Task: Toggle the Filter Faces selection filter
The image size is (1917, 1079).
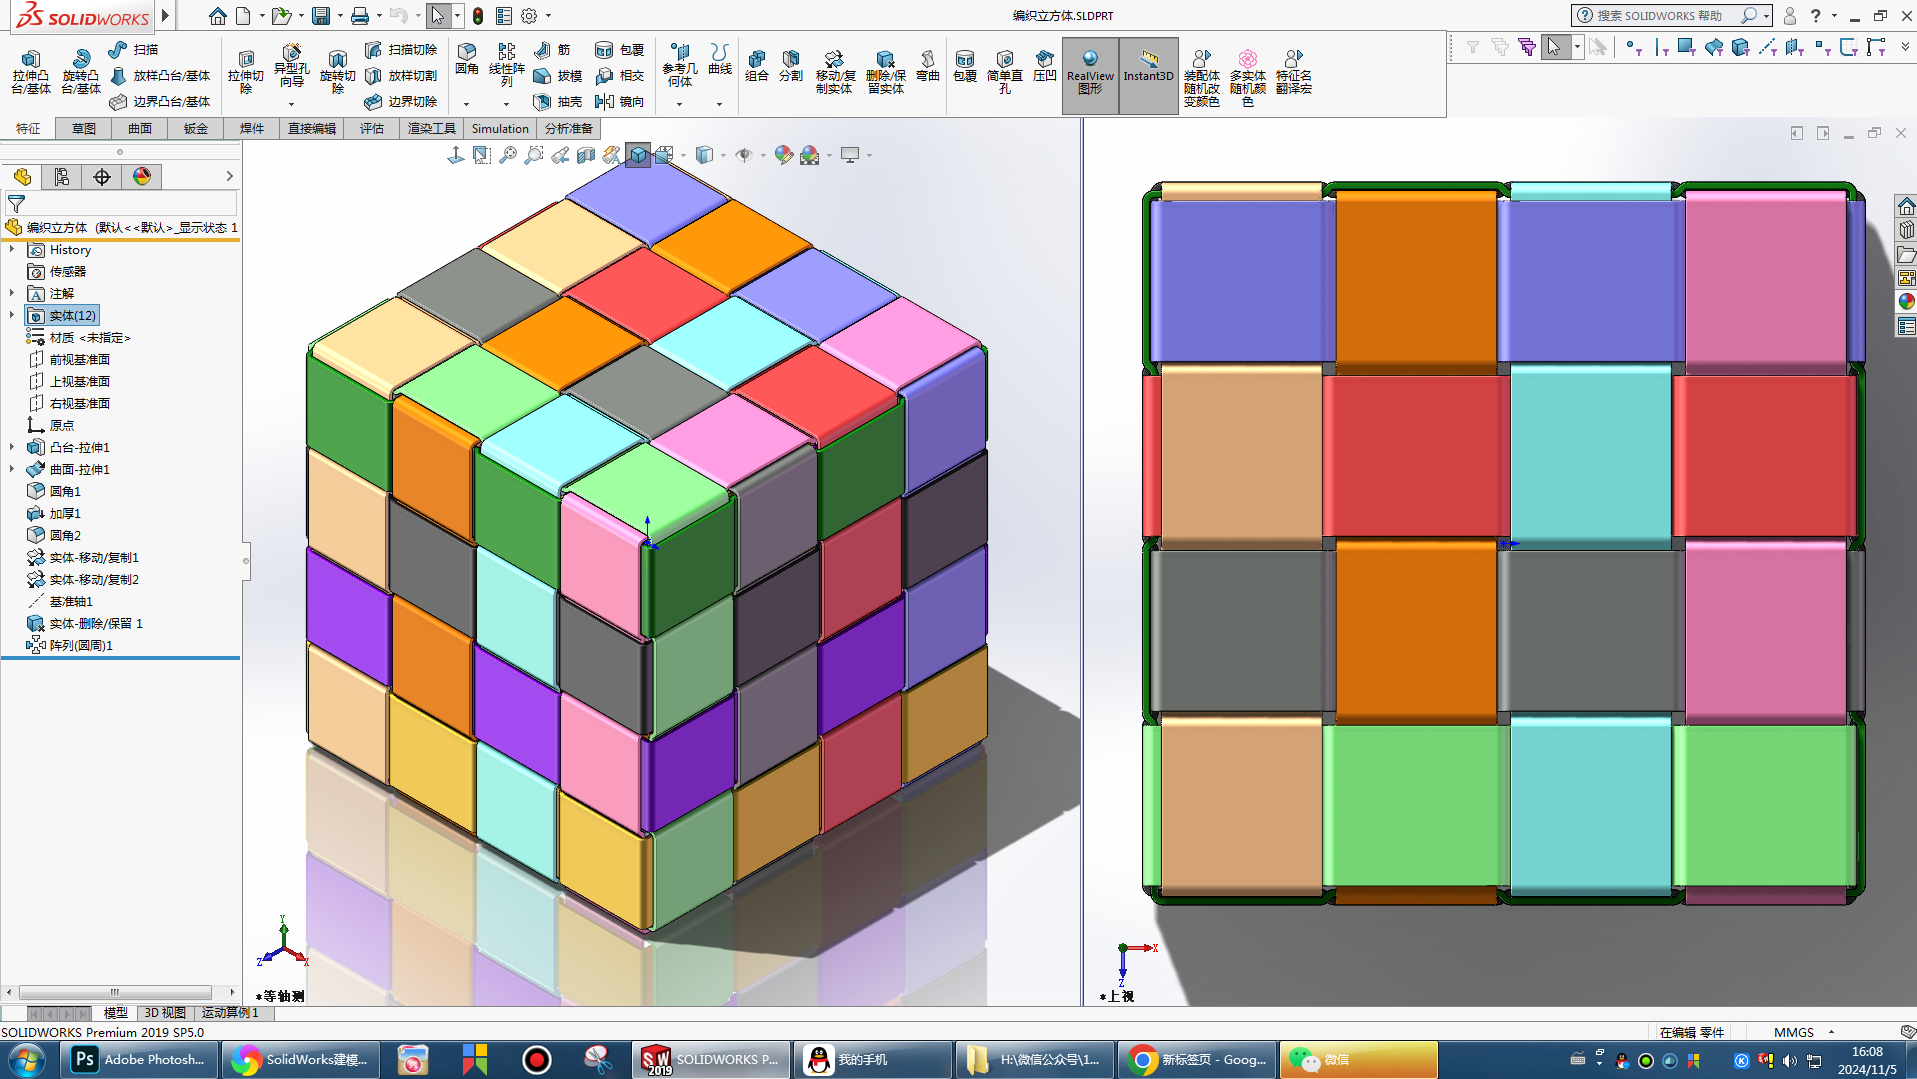Action: coord(1687,47)
